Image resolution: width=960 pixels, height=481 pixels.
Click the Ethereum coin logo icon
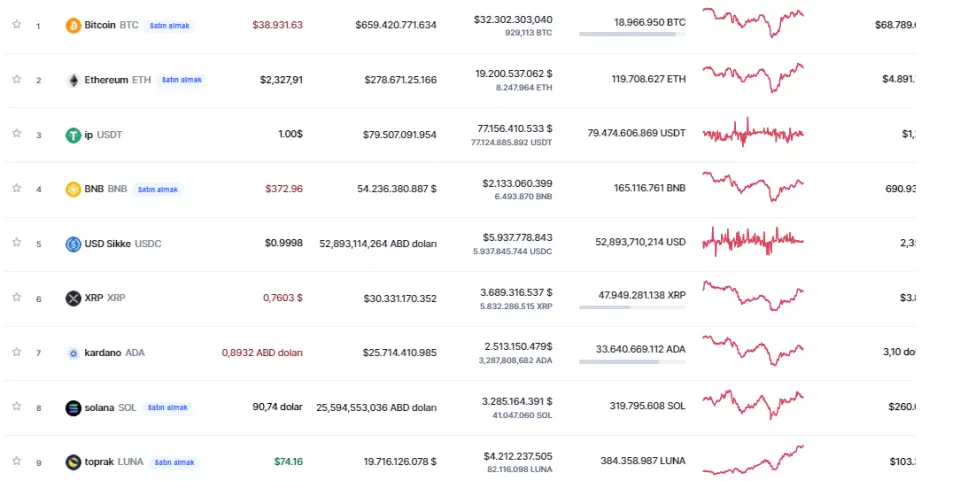coord(73,80)
